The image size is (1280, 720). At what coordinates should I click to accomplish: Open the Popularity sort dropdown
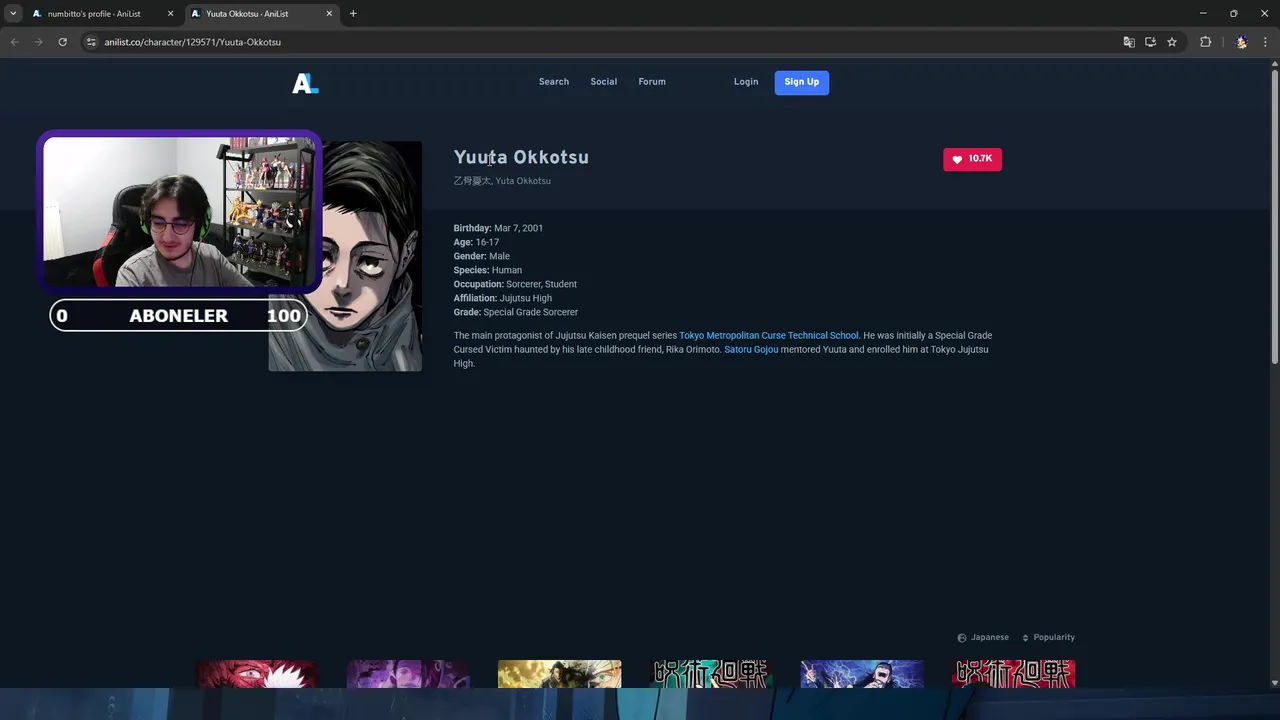pyautogui.click(x=1048, y=637)
